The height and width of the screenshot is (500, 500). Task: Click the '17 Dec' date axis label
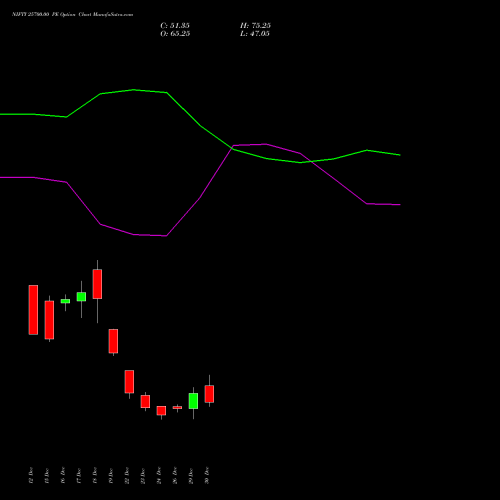point(79,475)
